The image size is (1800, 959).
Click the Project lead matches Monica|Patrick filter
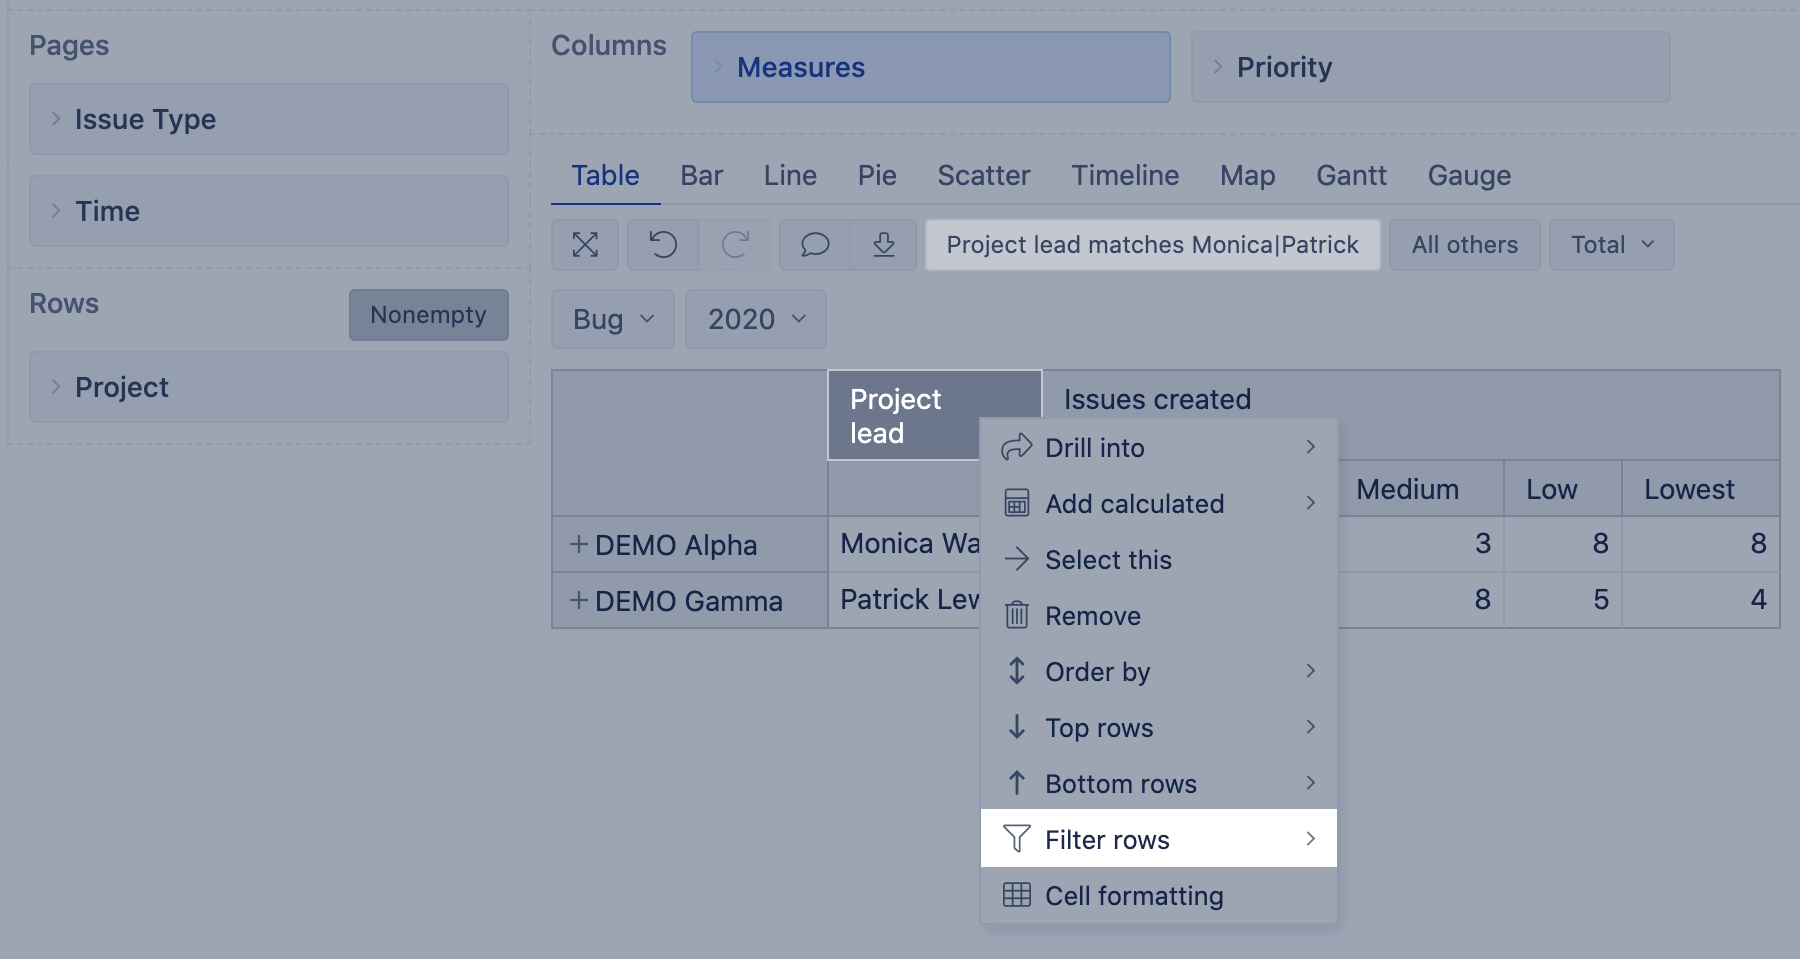pyautogui.click(x=1152, y=245)
